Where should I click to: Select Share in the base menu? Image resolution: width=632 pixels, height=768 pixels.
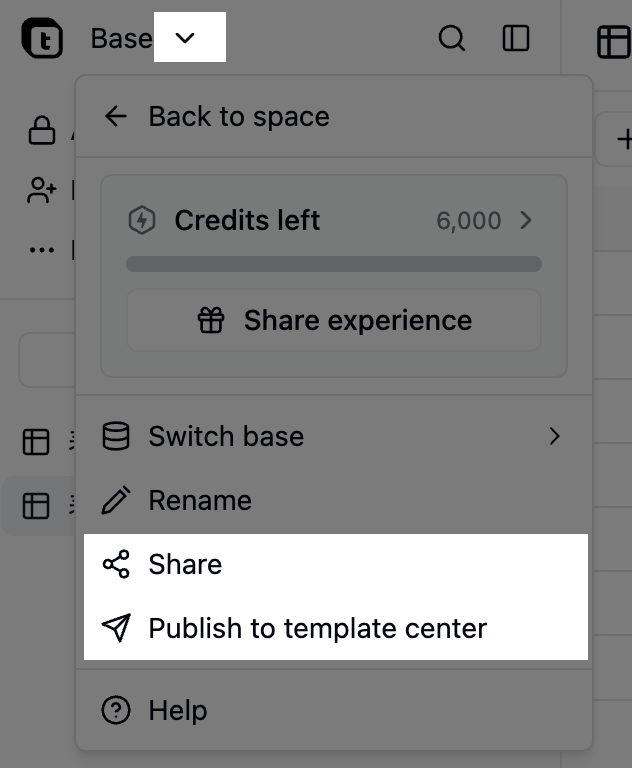(x=186, y=564)
